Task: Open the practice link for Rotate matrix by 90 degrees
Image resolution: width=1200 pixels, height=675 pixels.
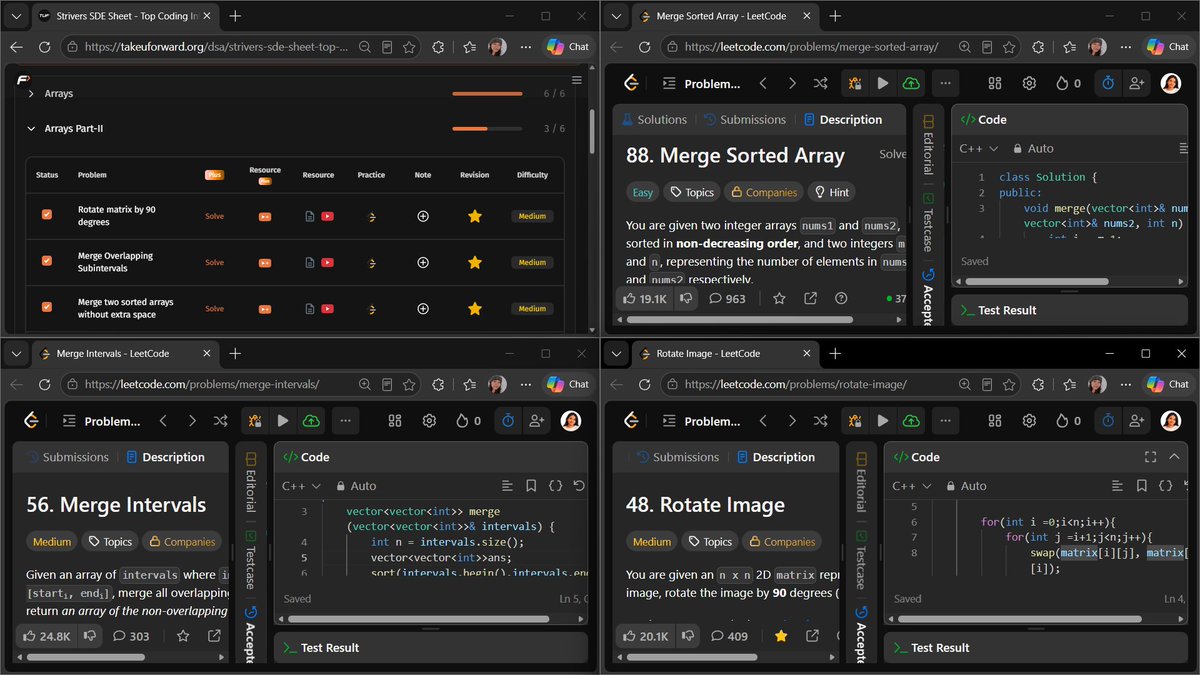Action: point(372,216)
